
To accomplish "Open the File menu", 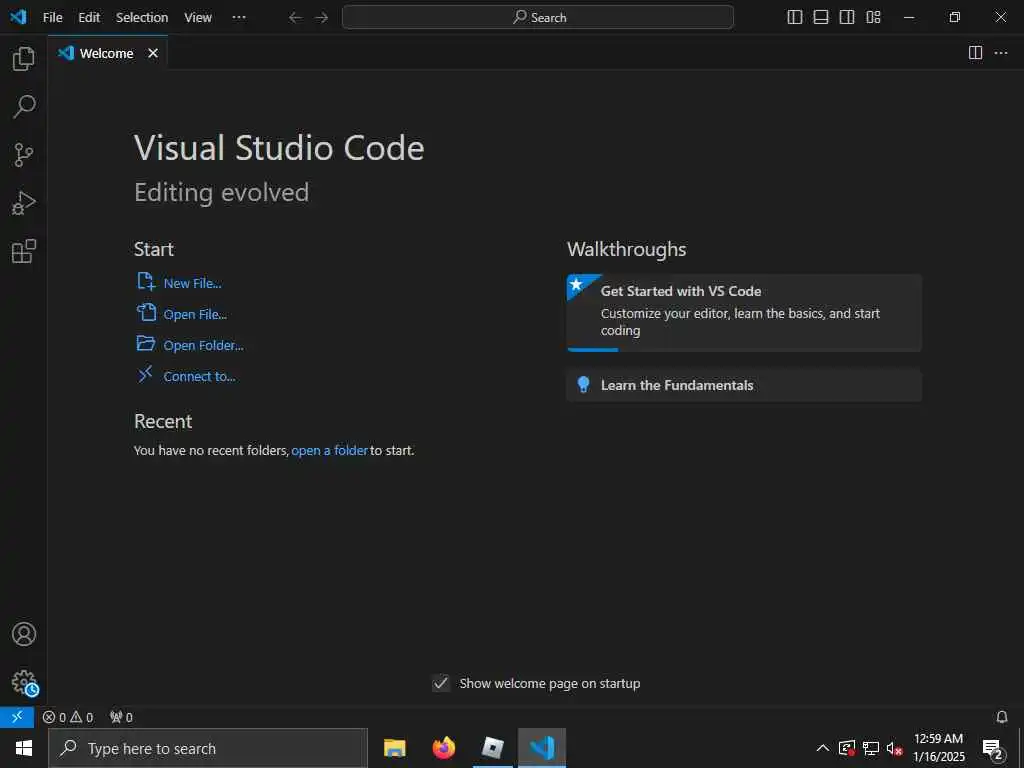I will coord(53,18).
